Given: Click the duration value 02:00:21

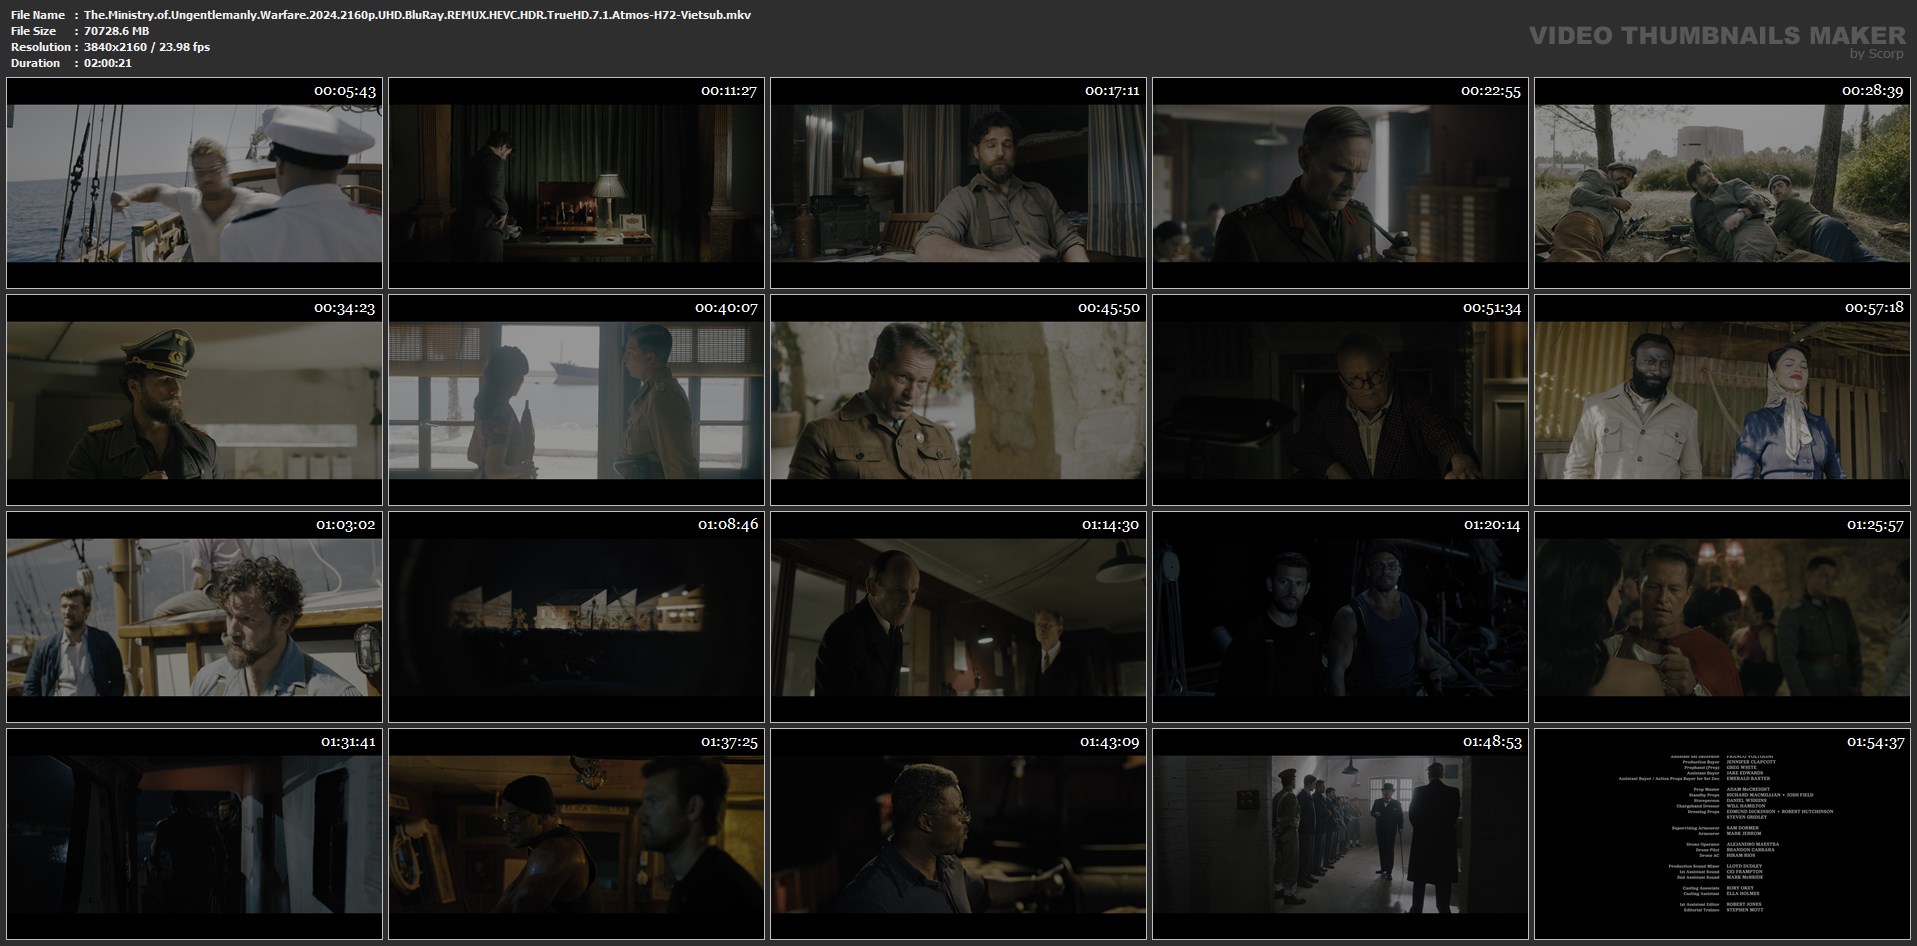Looking at the screenshot, I should (x=108, y=63).
